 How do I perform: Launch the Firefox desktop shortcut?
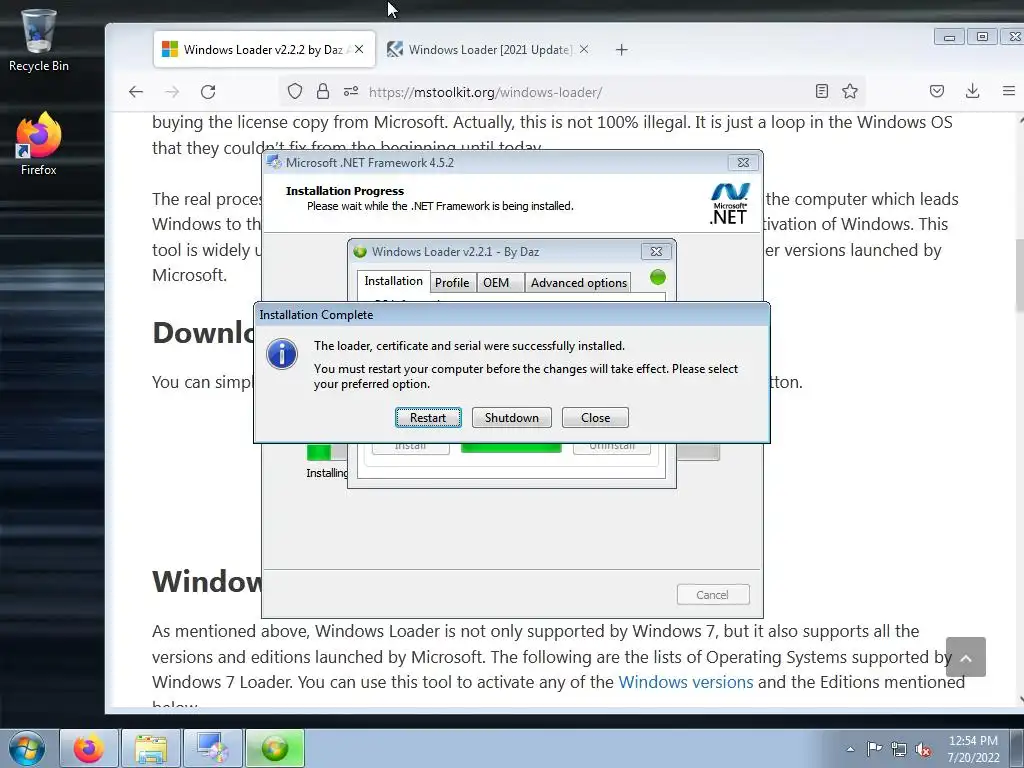39,144
